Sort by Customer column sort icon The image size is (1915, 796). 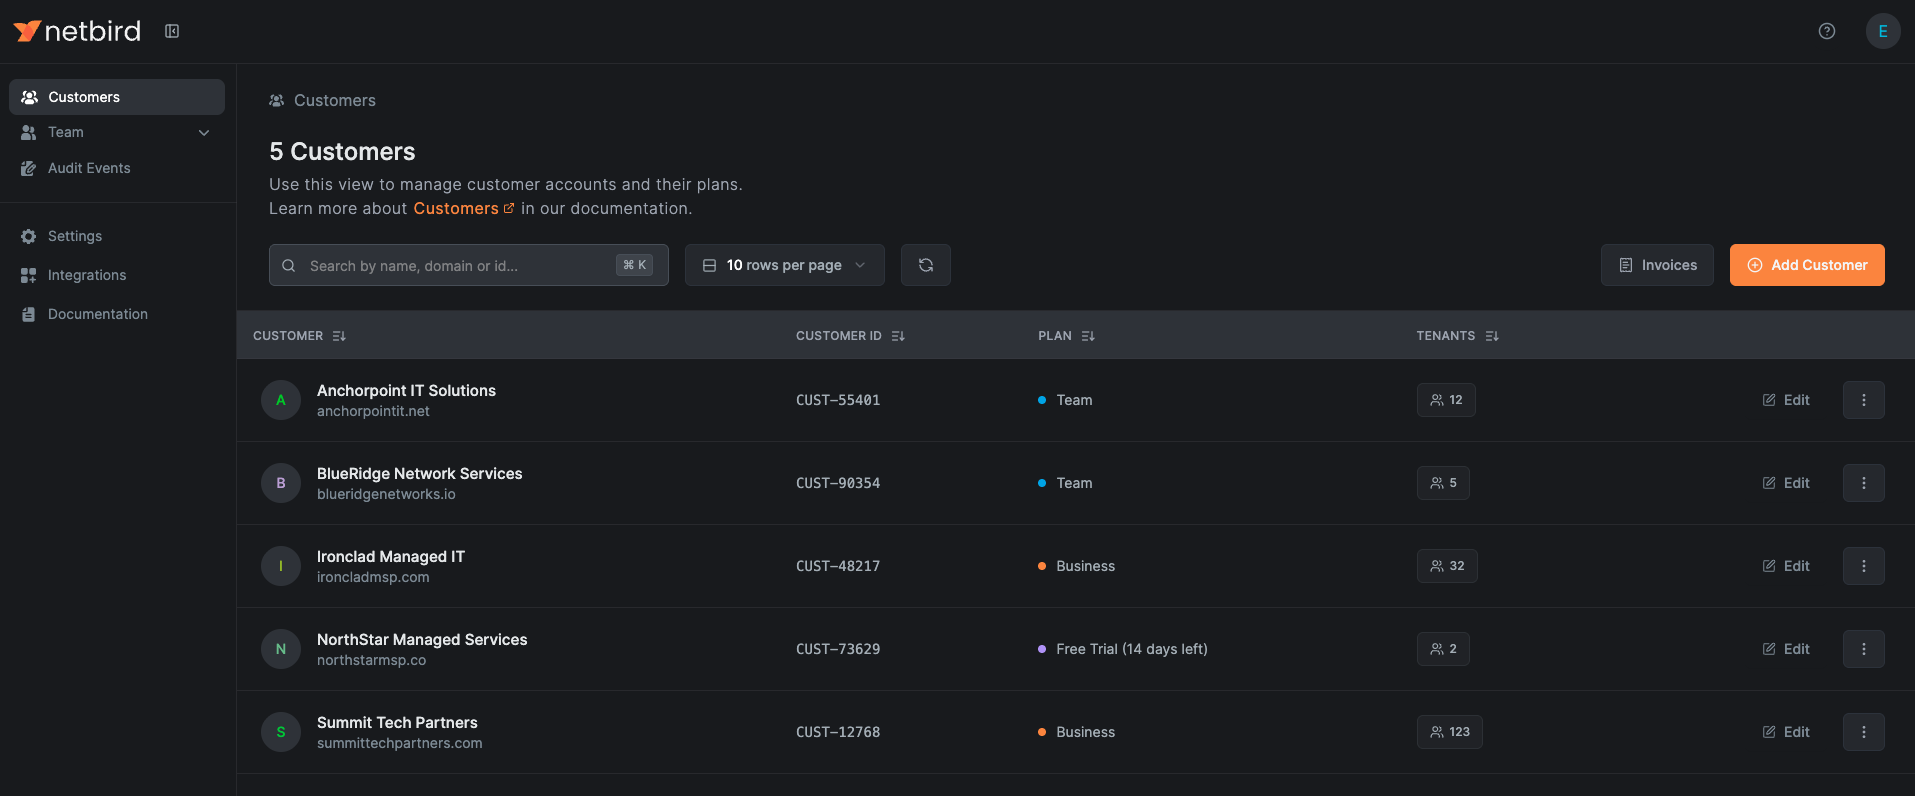[339, 336]
